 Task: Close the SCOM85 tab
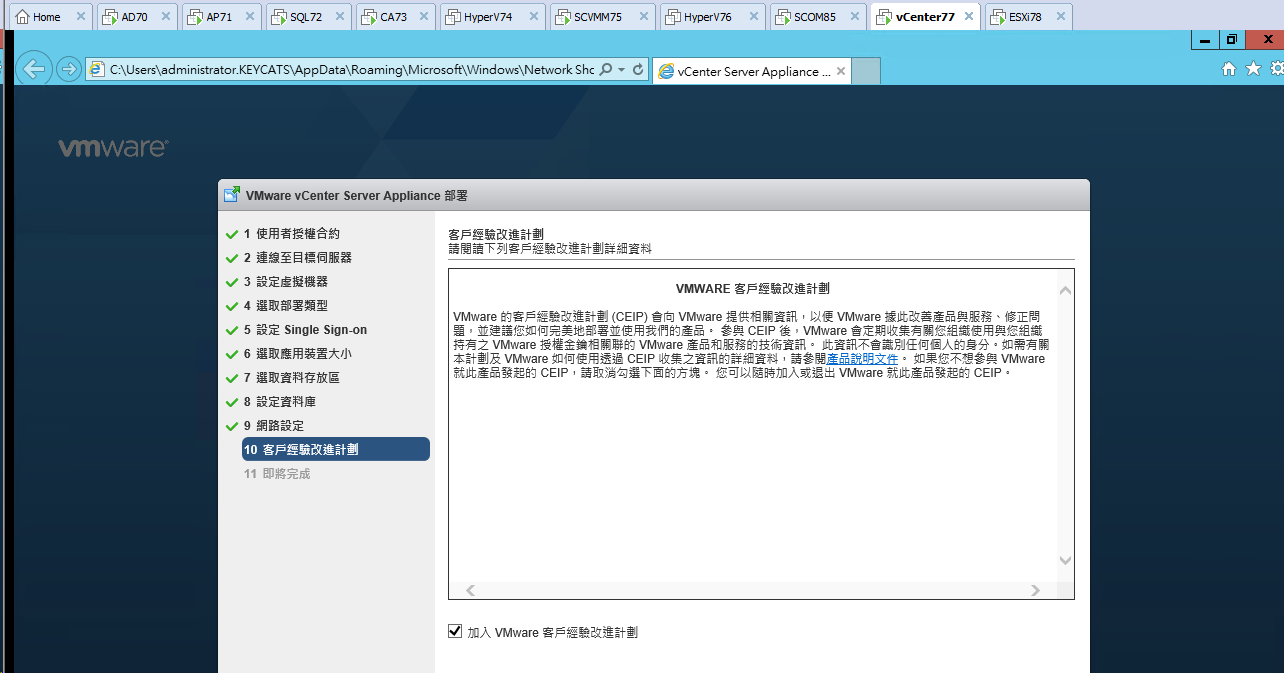point(853,17)
